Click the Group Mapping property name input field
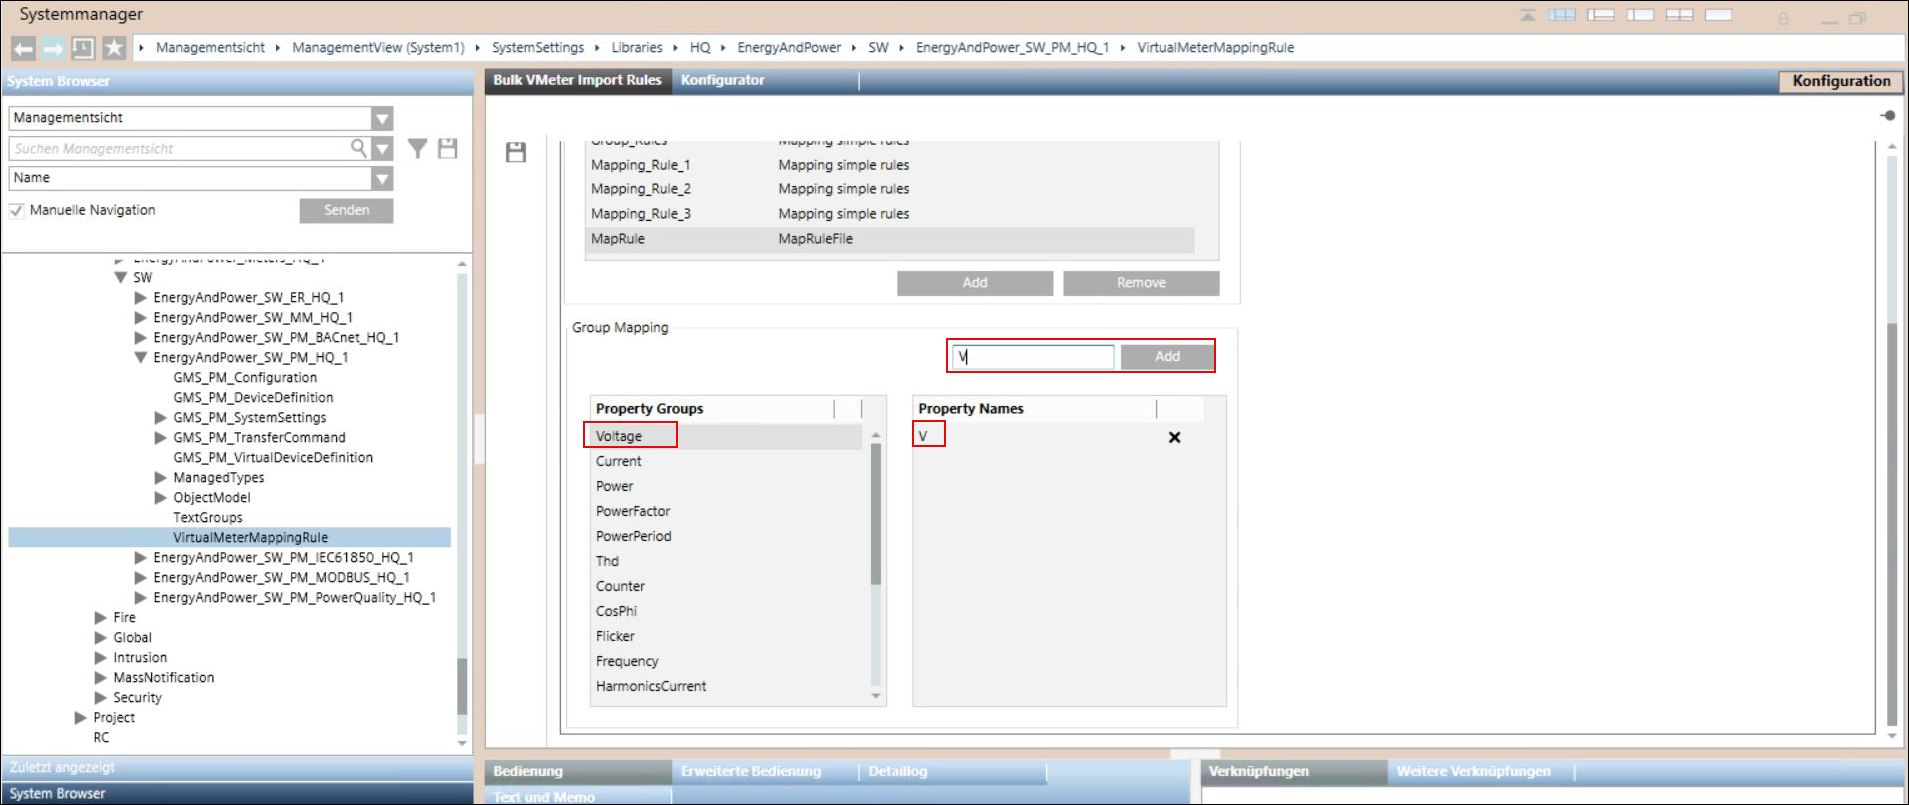 pos(1034,357)
